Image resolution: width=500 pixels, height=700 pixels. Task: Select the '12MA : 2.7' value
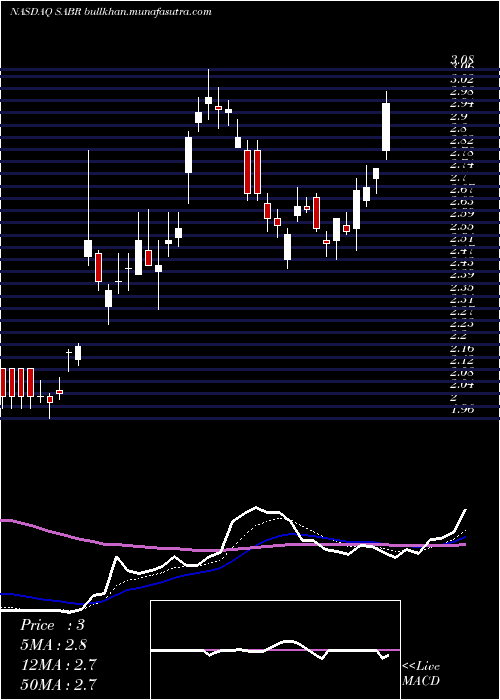click(58, 664)
